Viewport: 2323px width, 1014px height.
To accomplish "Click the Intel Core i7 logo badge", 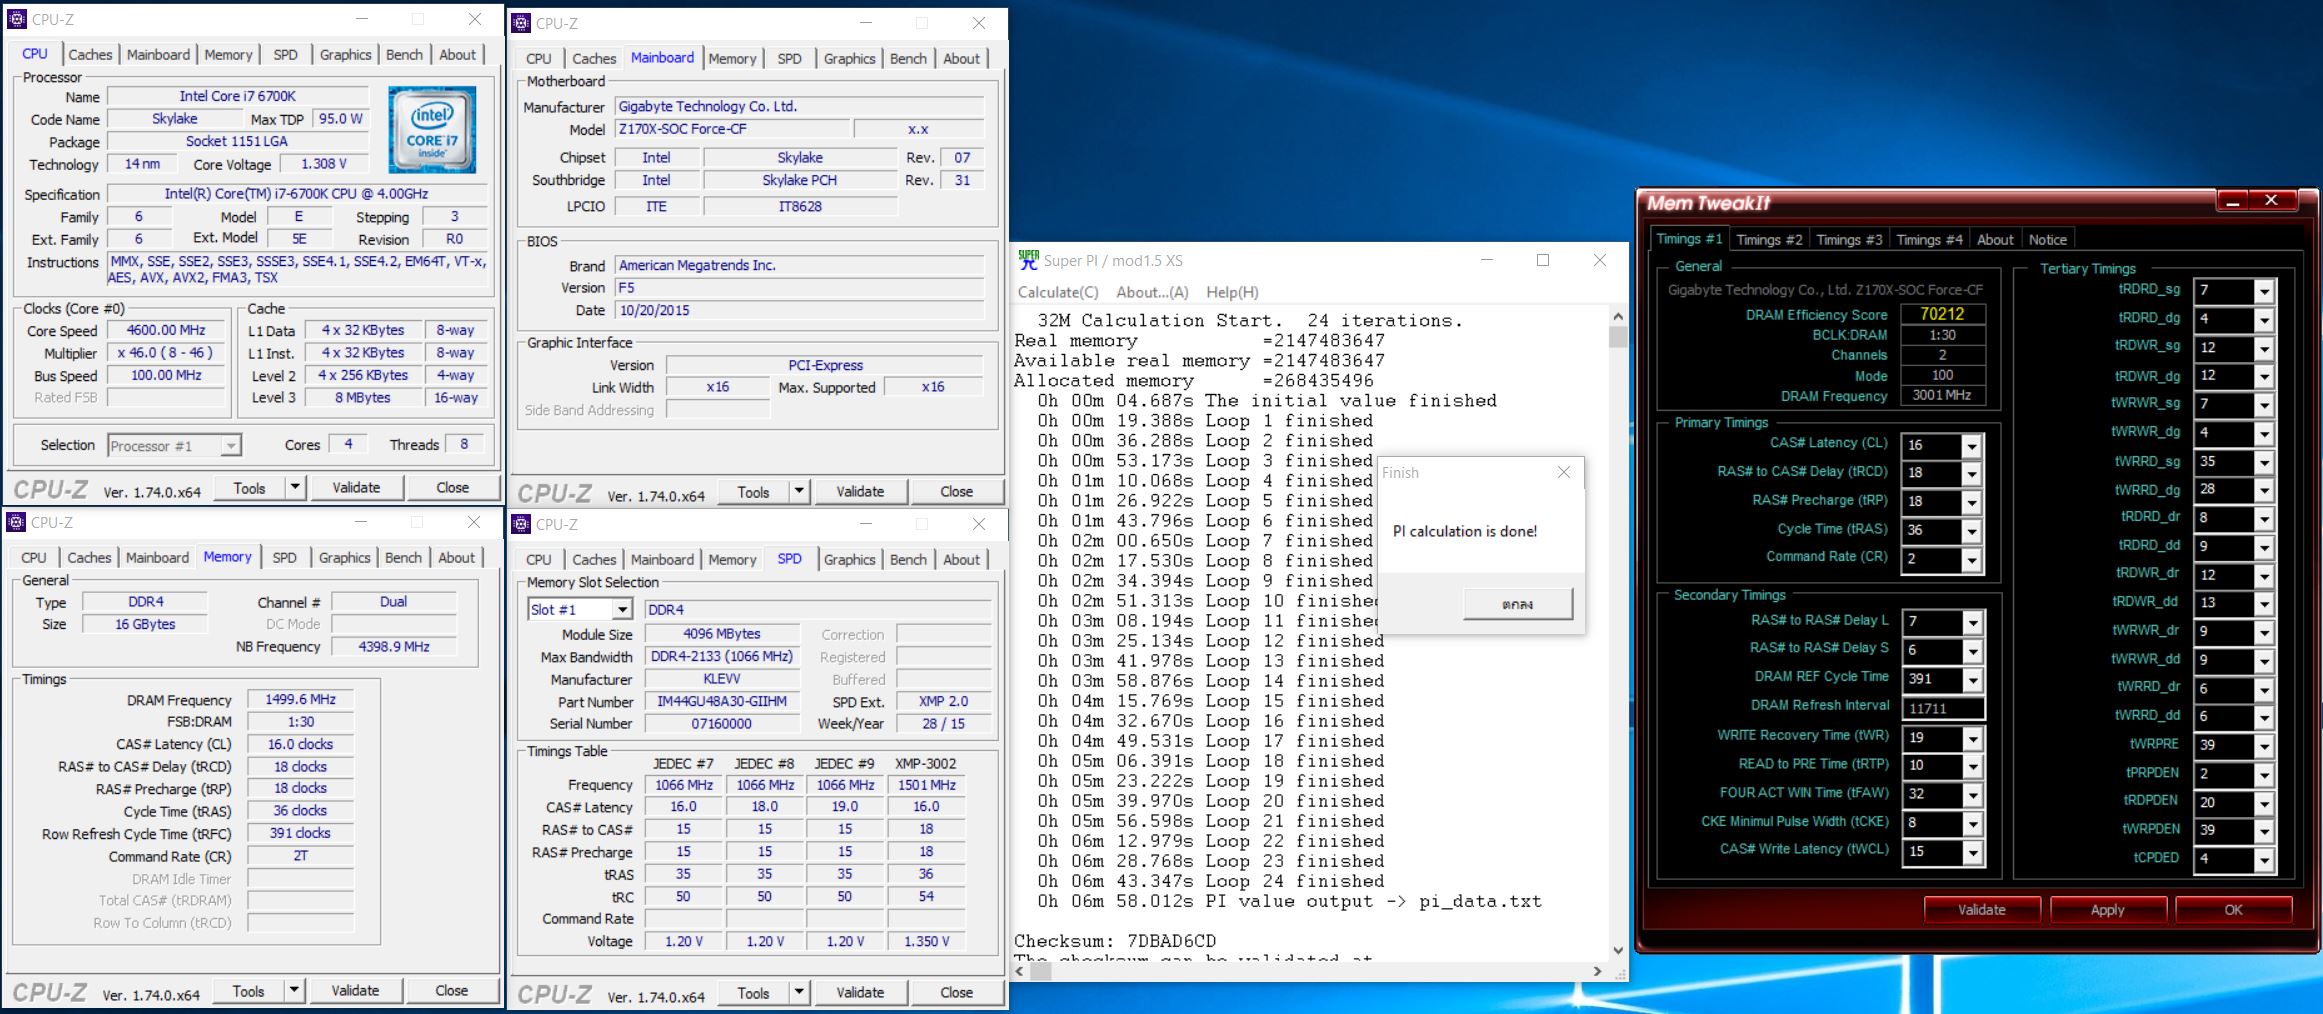I will point(432,130).
